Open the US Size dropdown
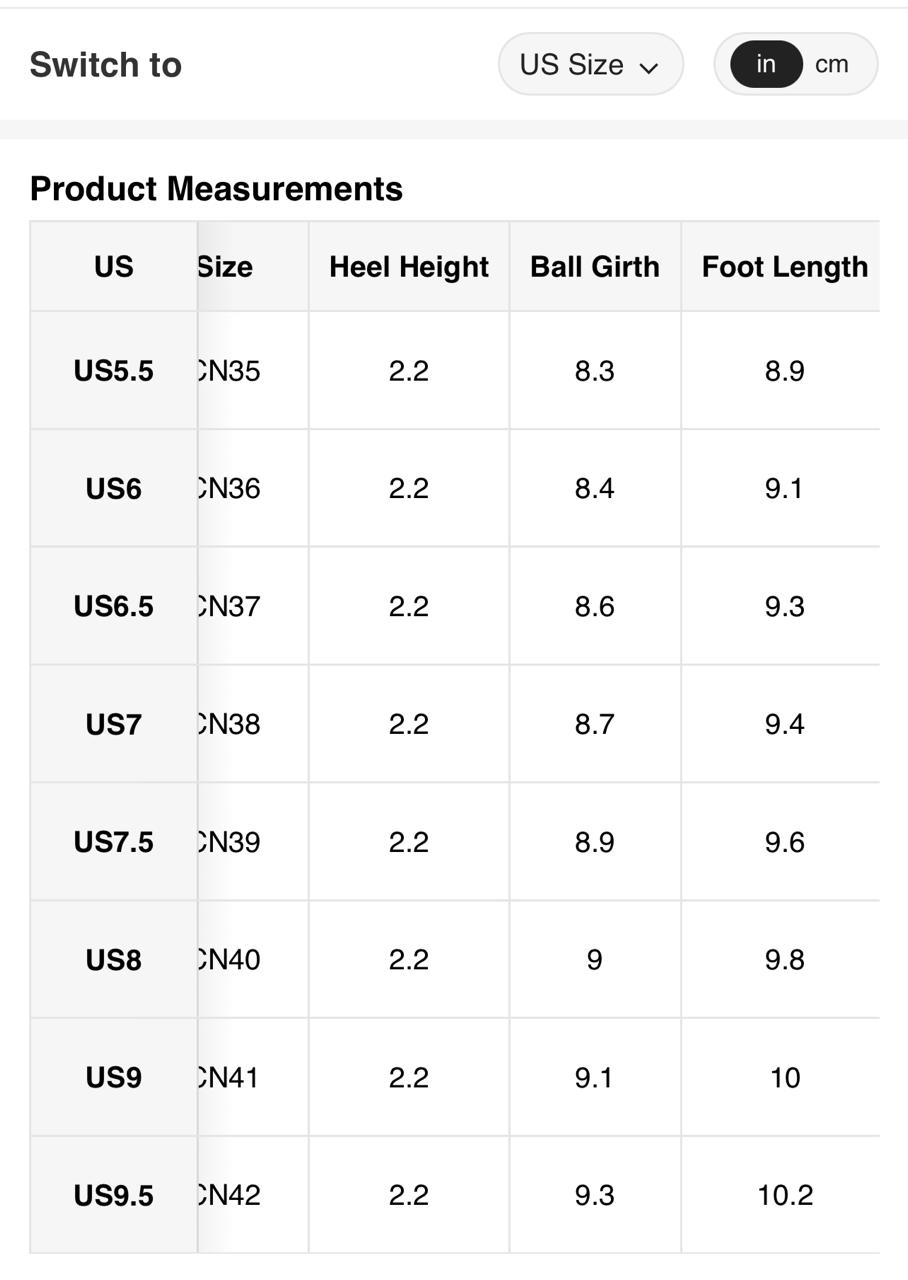 [x=589, y=65]
